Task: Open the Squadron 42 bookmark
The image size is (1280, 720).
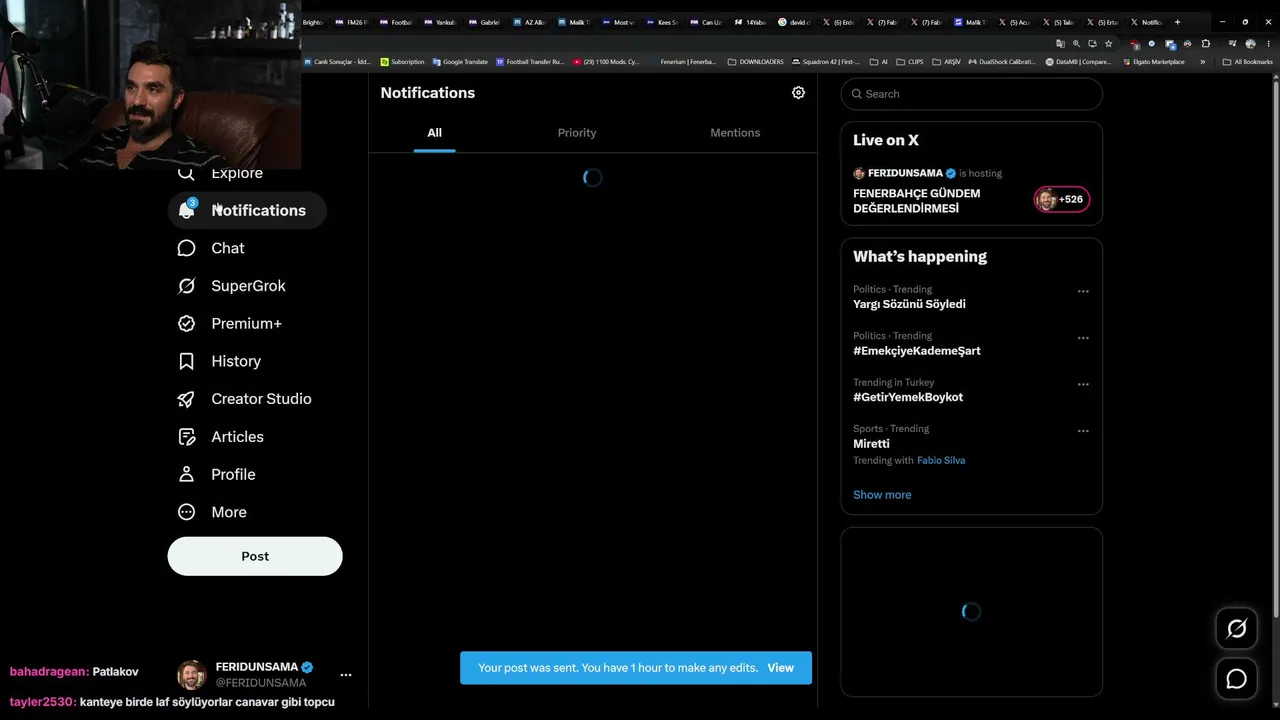Action: click(825, 62)
